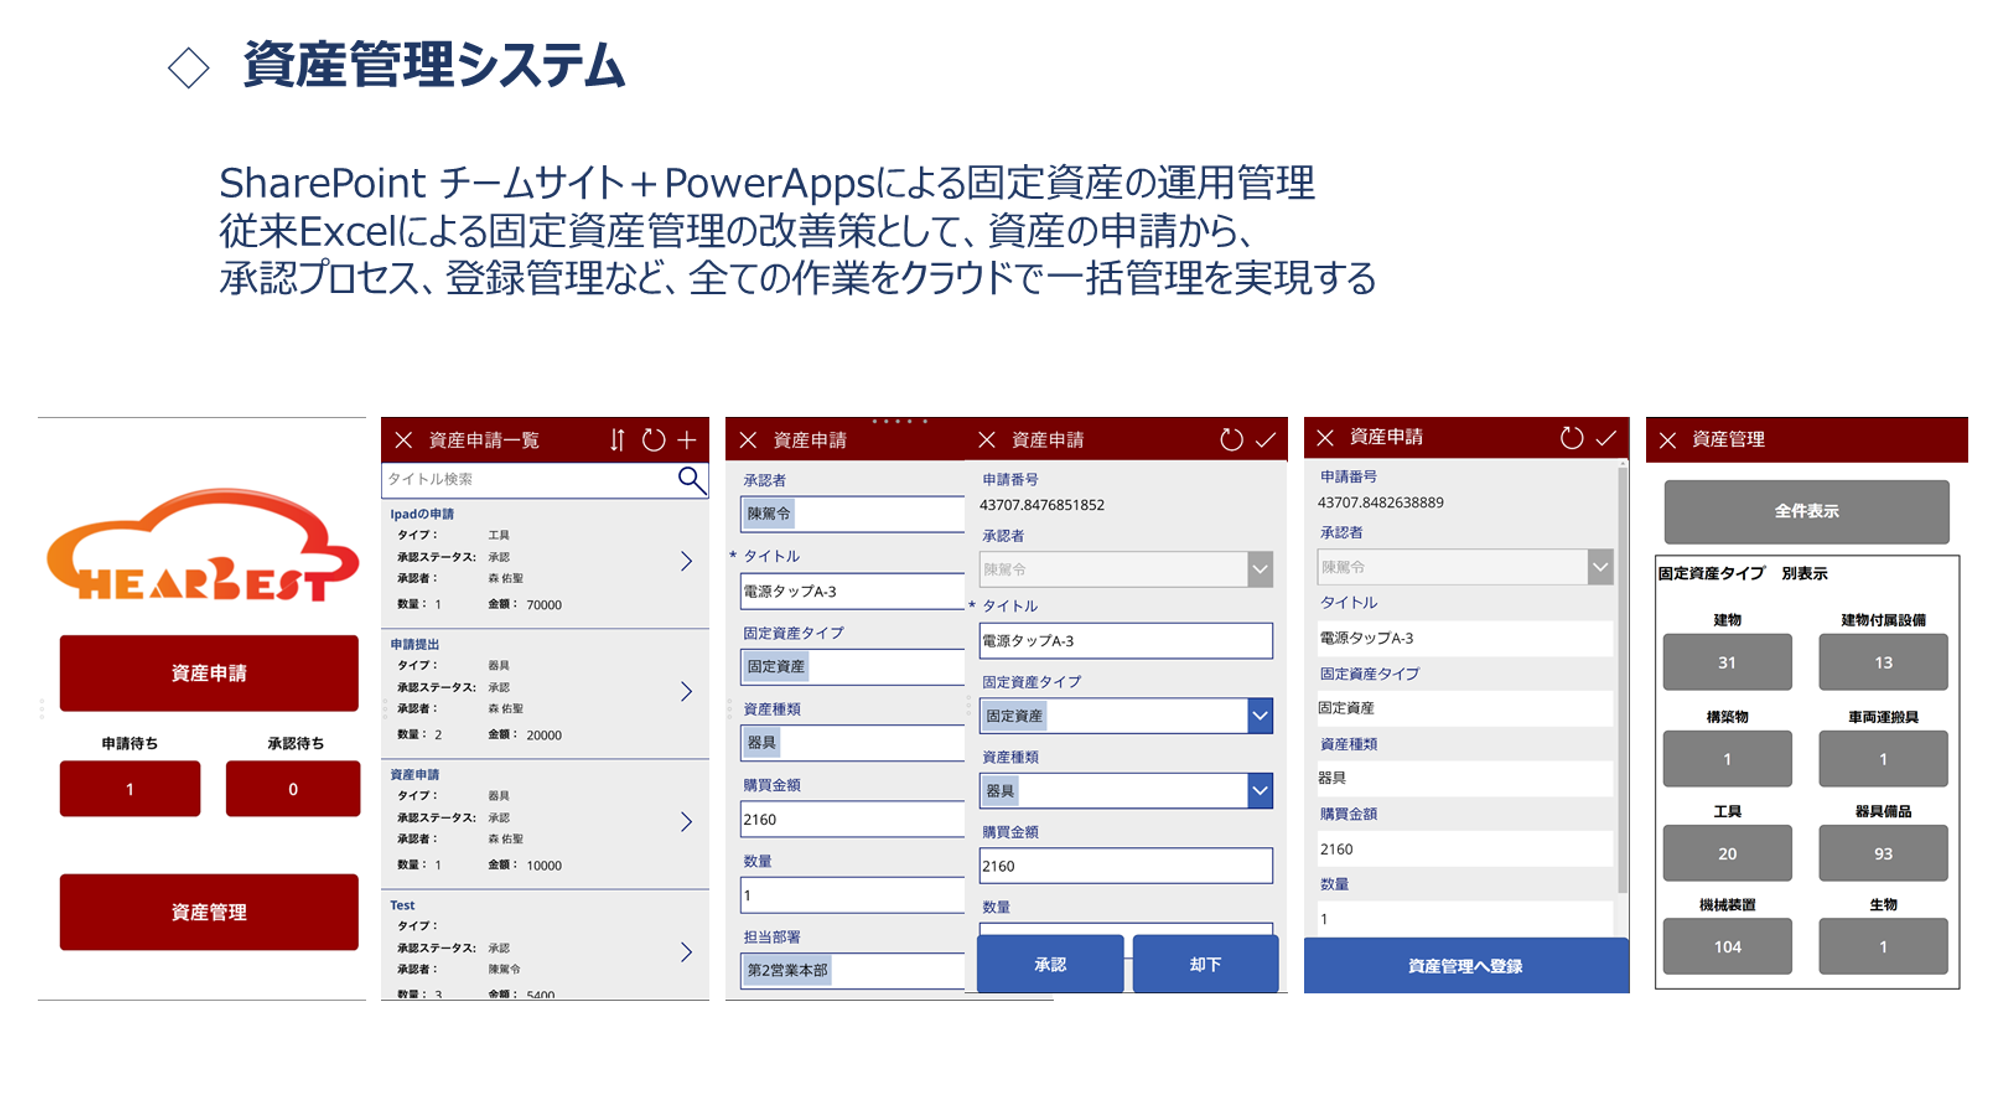1994x1106 pixels.
Task: Expand 固定資産タイプ dropdown showing 固定資産
Action: coord(1260,716)
